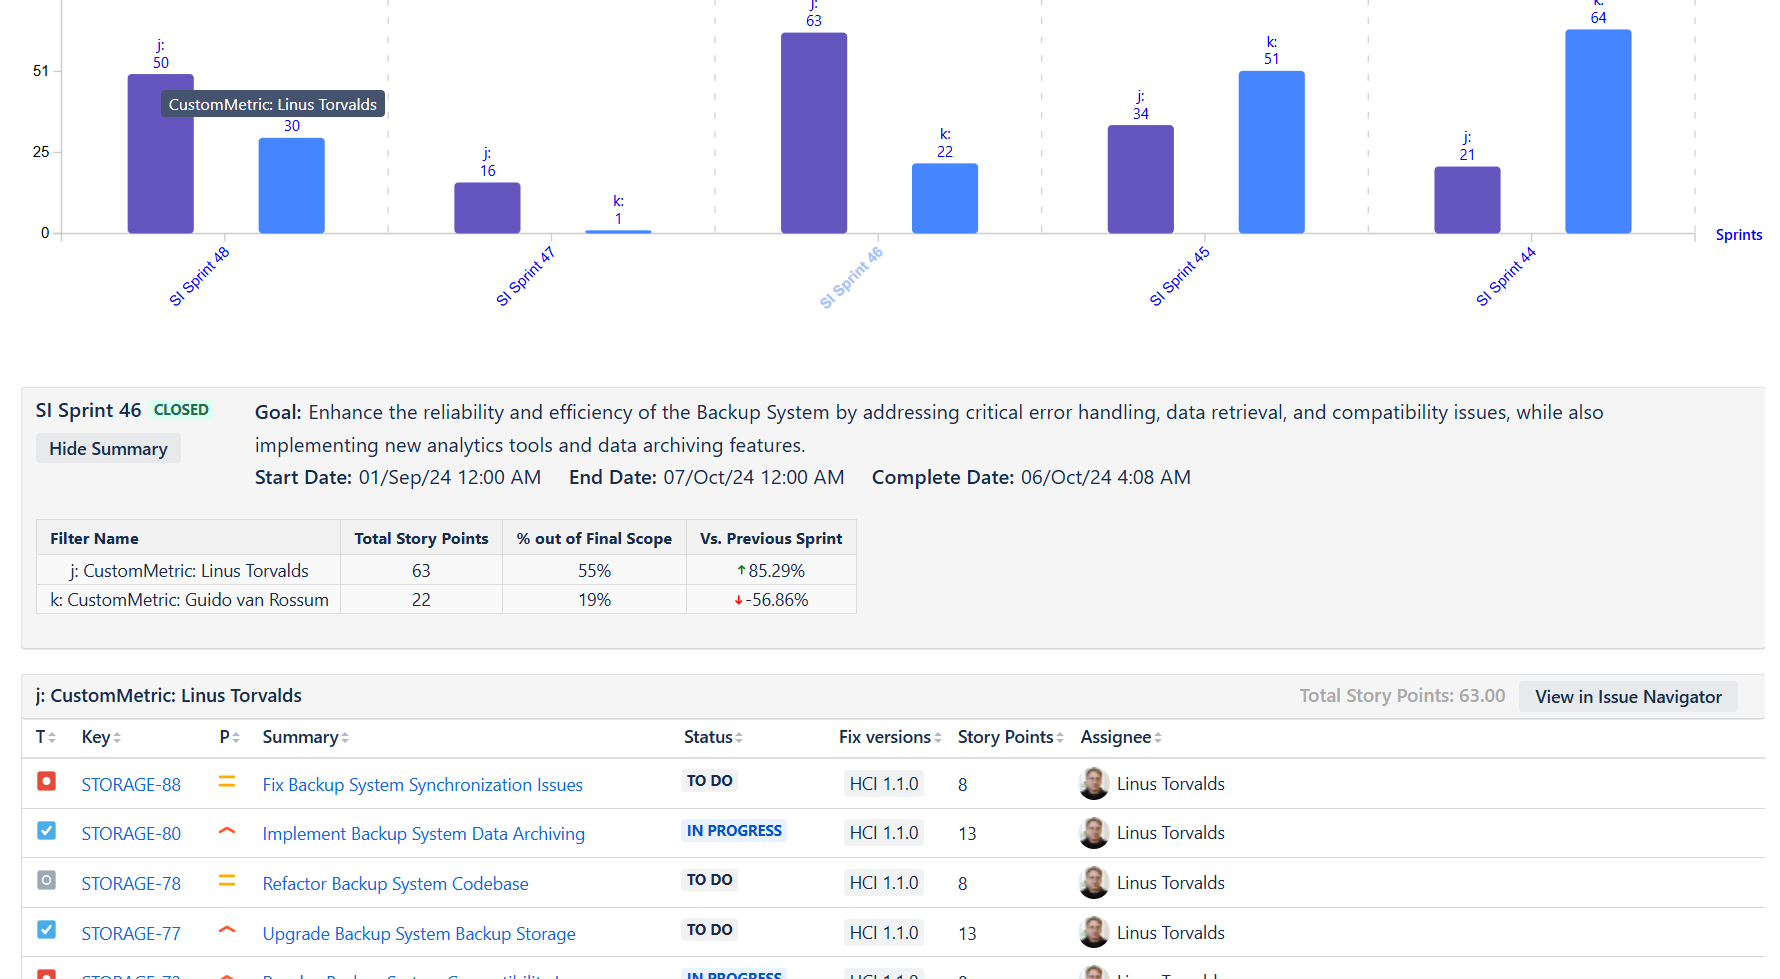This screenshot has width=1780, height=979.
Task: Click the high priority icon beside STORAGE-77
Action: click(227, 929)
